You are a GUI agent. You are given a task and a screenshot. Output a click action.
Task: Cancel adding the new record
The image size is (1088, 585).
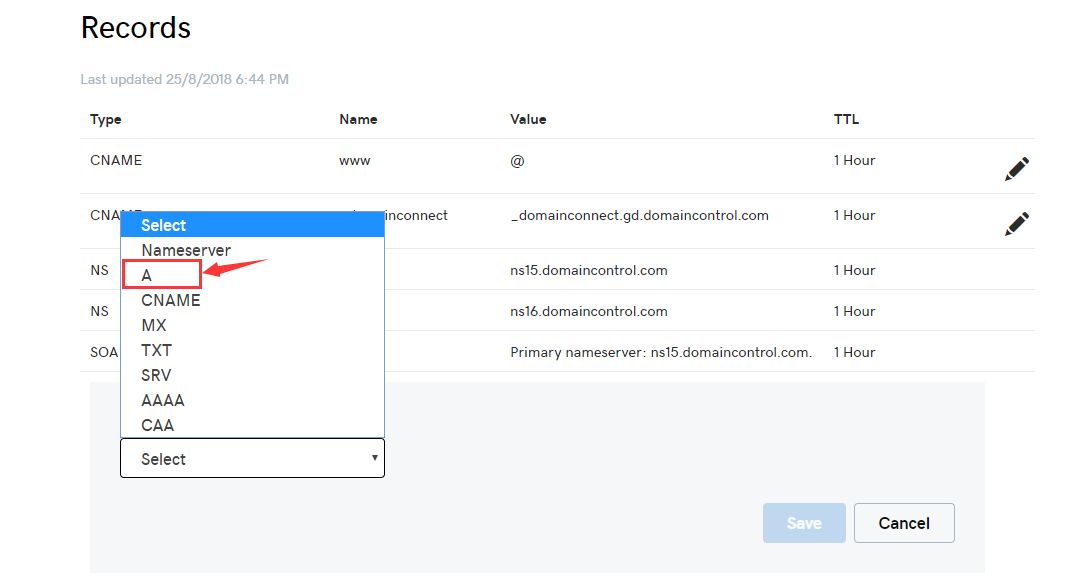click(904, 523)
